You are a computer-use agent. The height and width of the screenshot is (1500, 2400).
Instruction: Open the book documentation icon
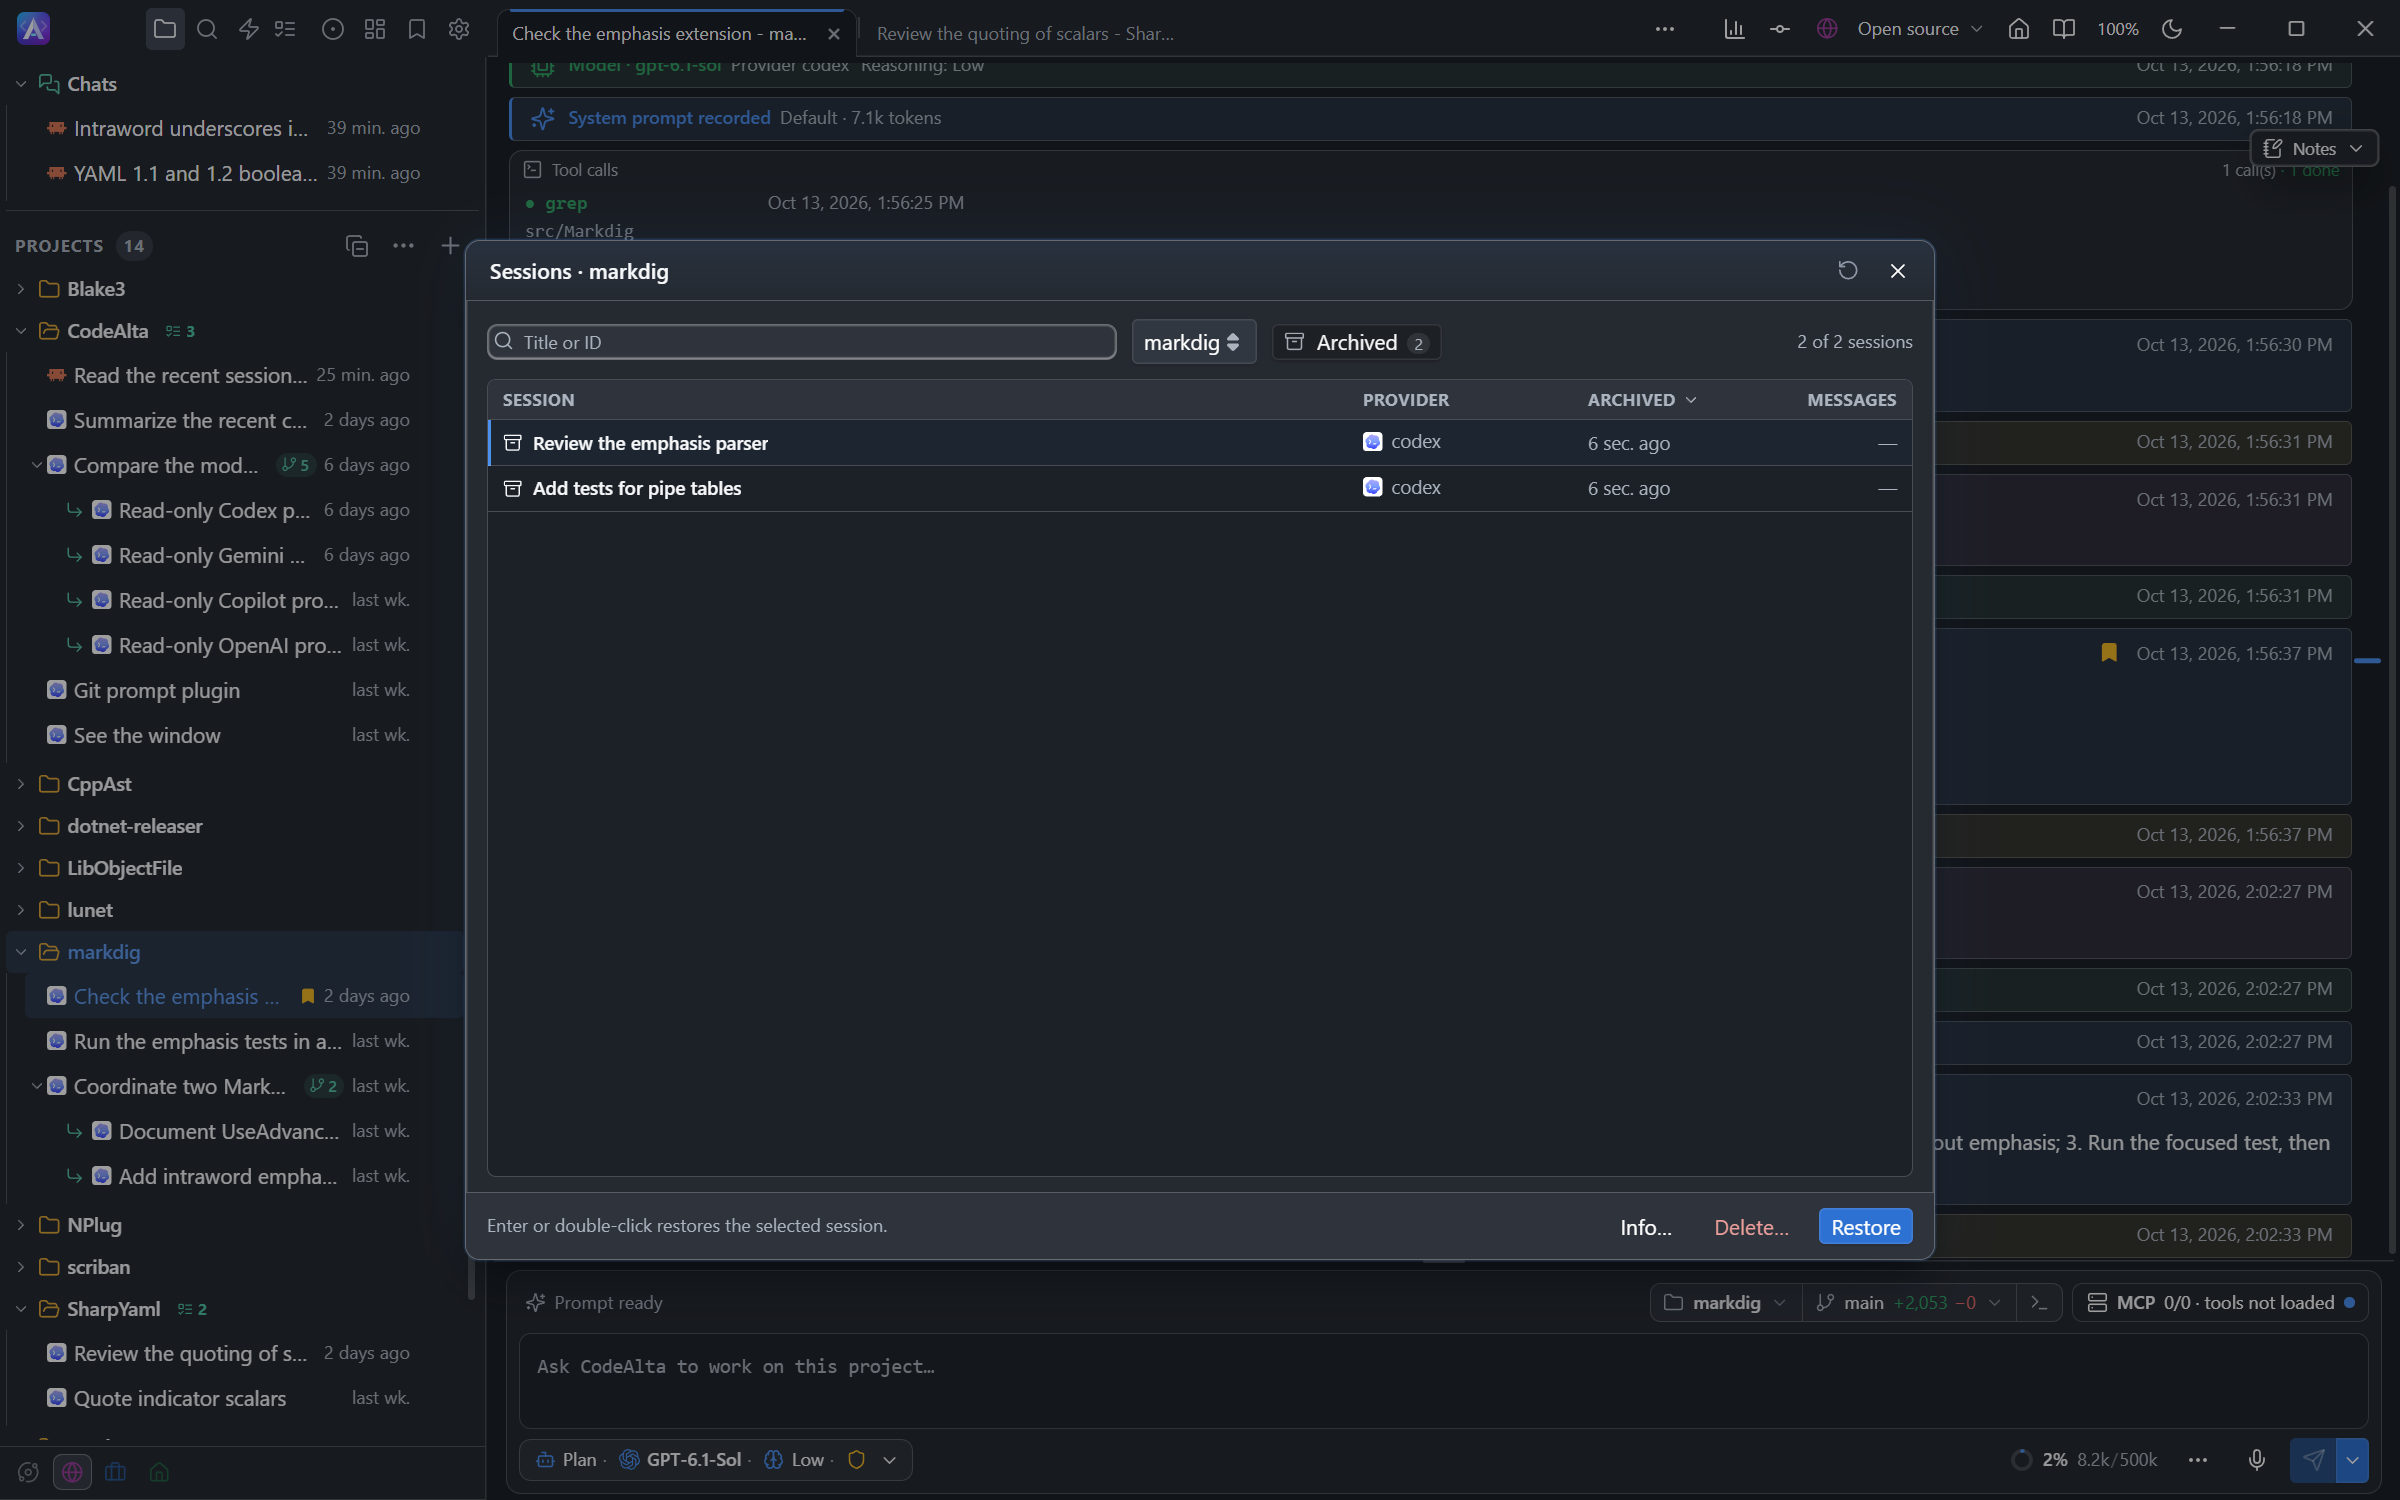pyautogui.click(x=2063, y=29)
